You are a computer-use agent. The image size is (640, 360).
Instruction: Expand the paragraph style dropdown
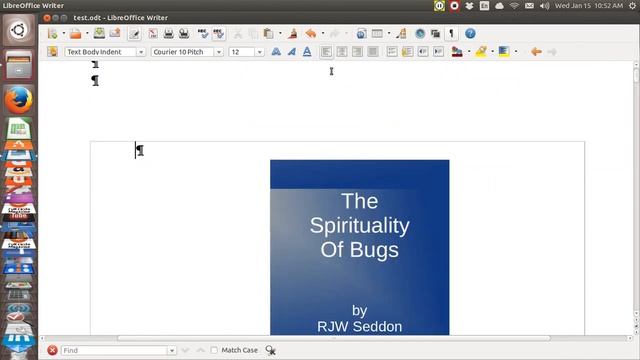coord(141,52)
